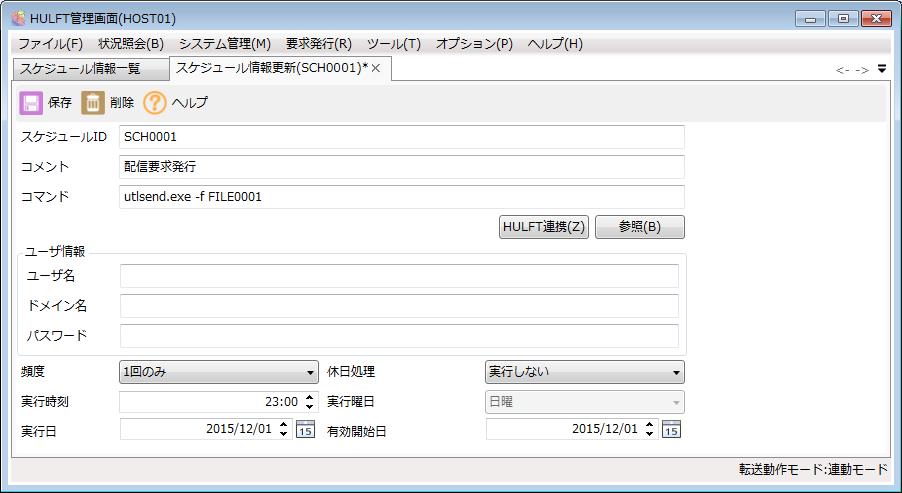The height and width of the screenshot is (493, 902).
Task: Open the 要求発行(R) menu
Action: click(x=319, y=44)
